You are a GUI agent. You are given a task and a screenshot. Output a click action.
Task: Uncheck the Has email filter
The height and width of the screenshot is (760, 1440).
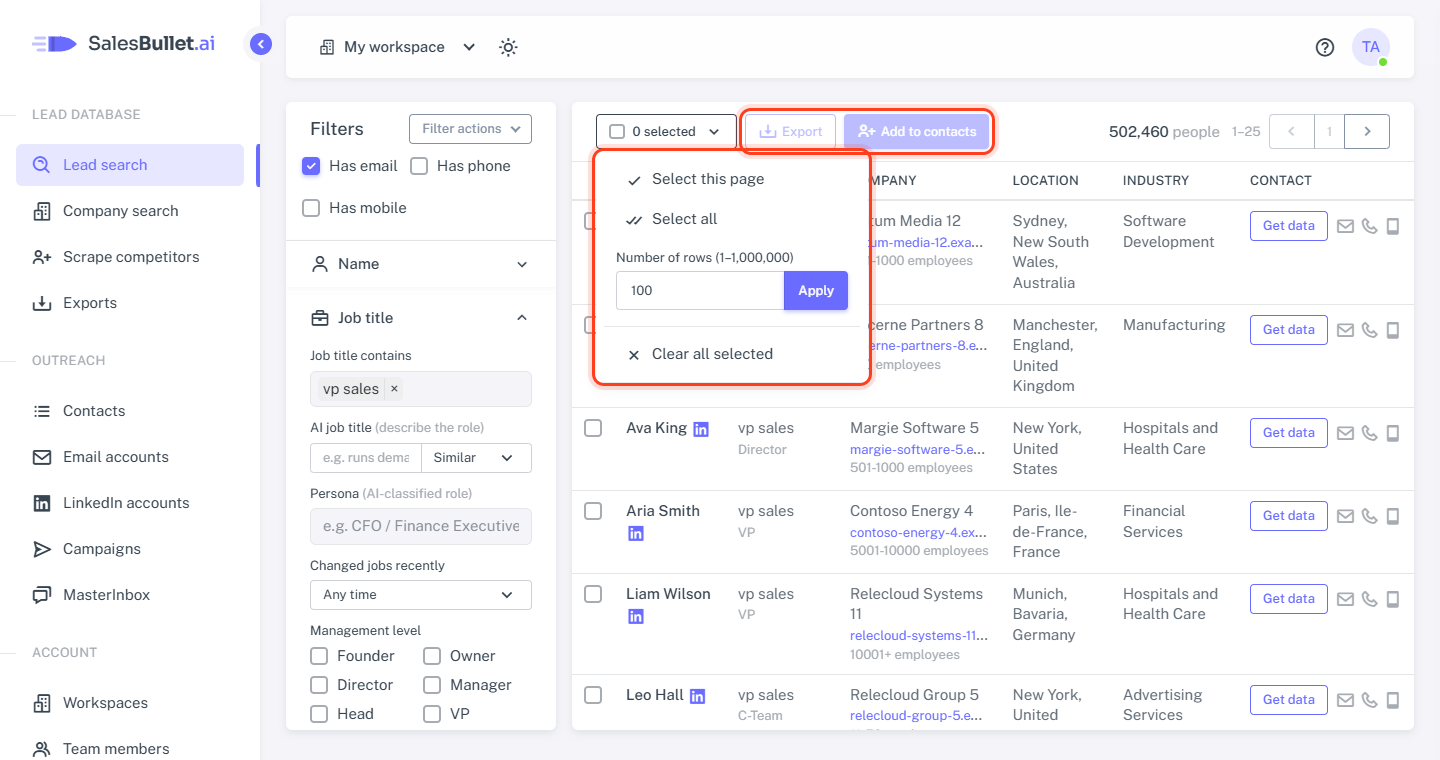tap(311, 166)
